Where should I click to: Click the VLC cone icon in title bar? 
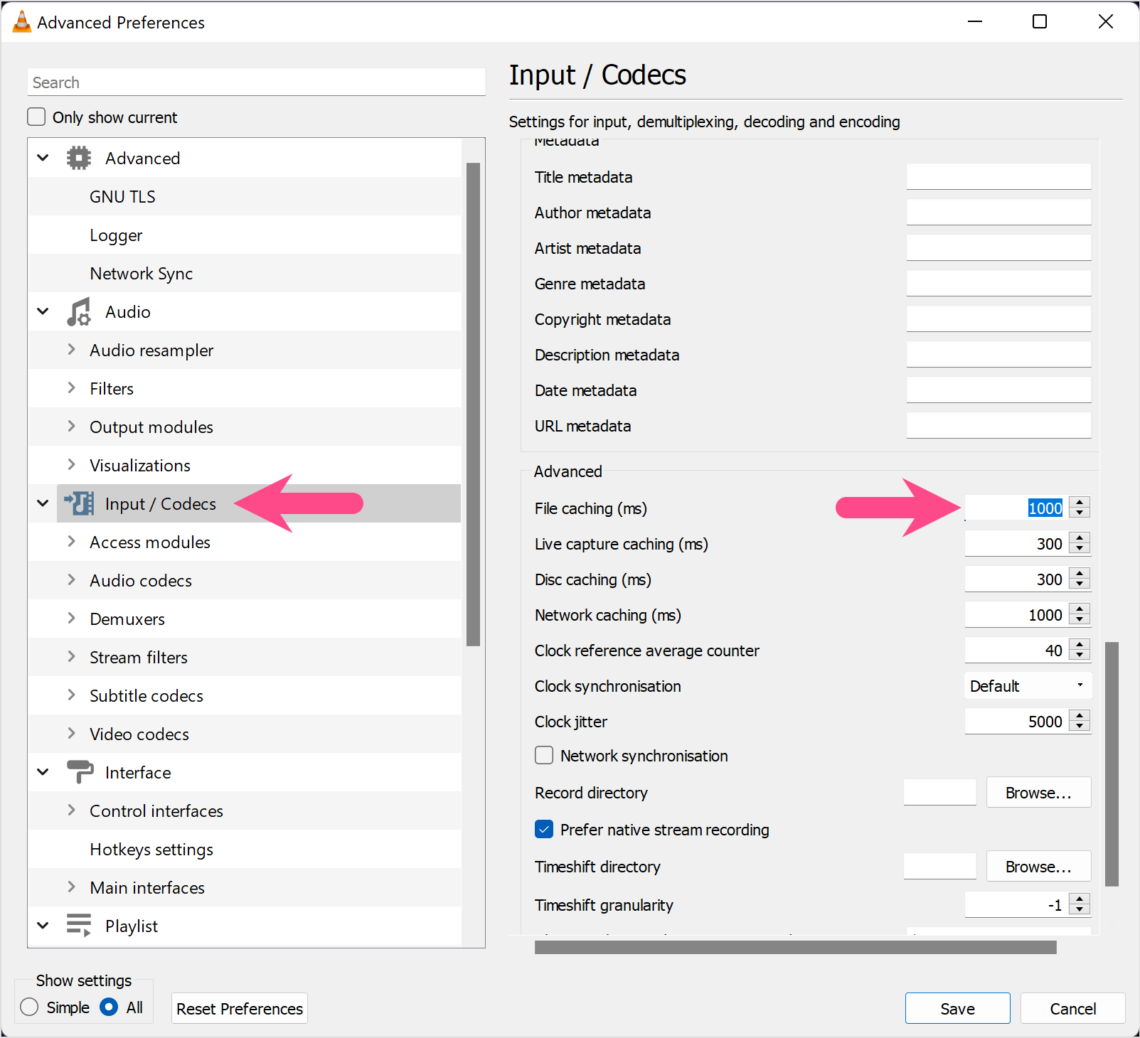pyautogui.click(x=21, y=22)
